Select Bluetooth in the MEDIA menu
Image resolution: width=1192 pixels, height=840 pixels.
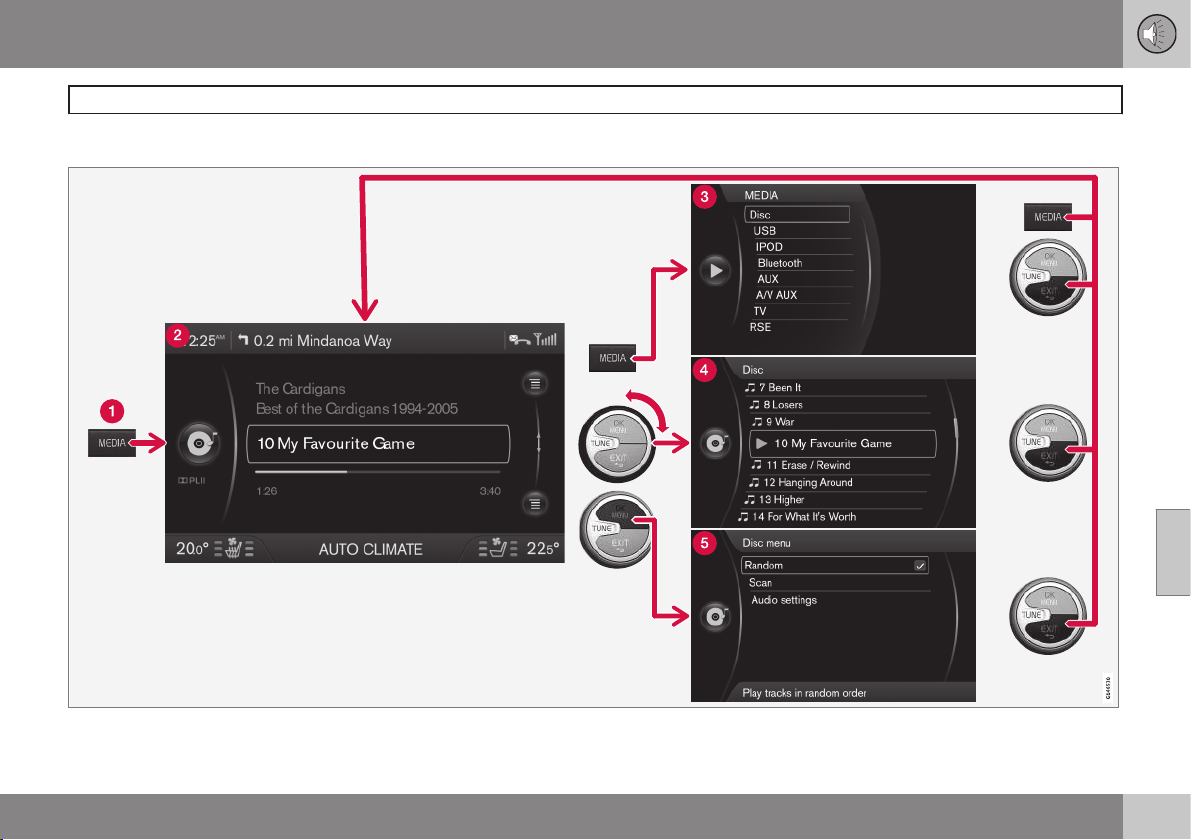click(x=780, y=263)
